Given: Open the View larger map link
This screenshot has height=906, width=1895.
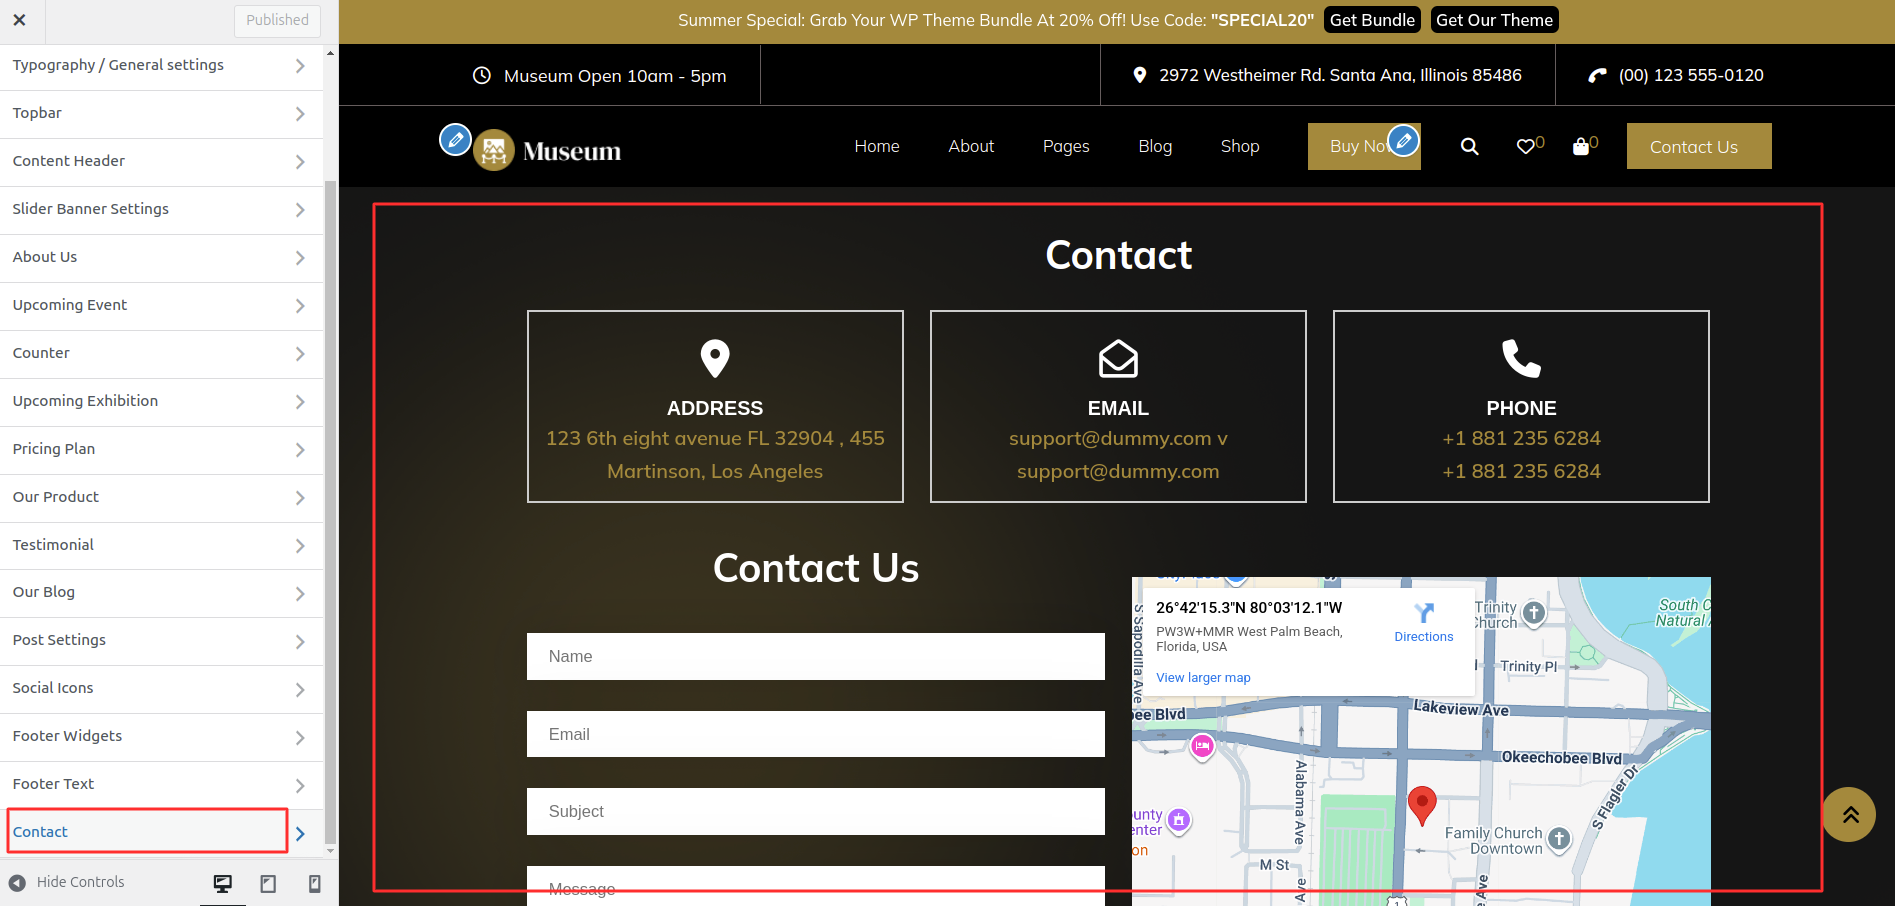Looking at the screenshot, I should [1203, 677].
